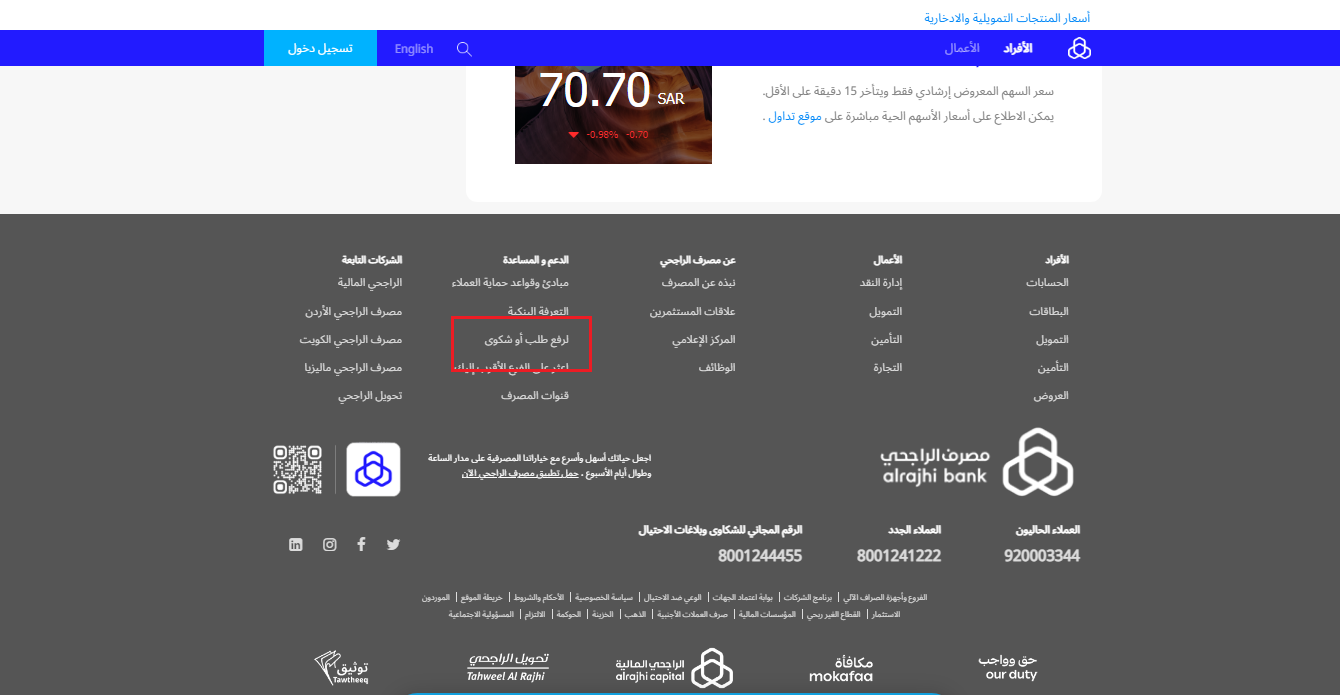Viewport: 1340px width, 695px height.
Task: Open the Instagram social icon
Action: tap(329, 545)
